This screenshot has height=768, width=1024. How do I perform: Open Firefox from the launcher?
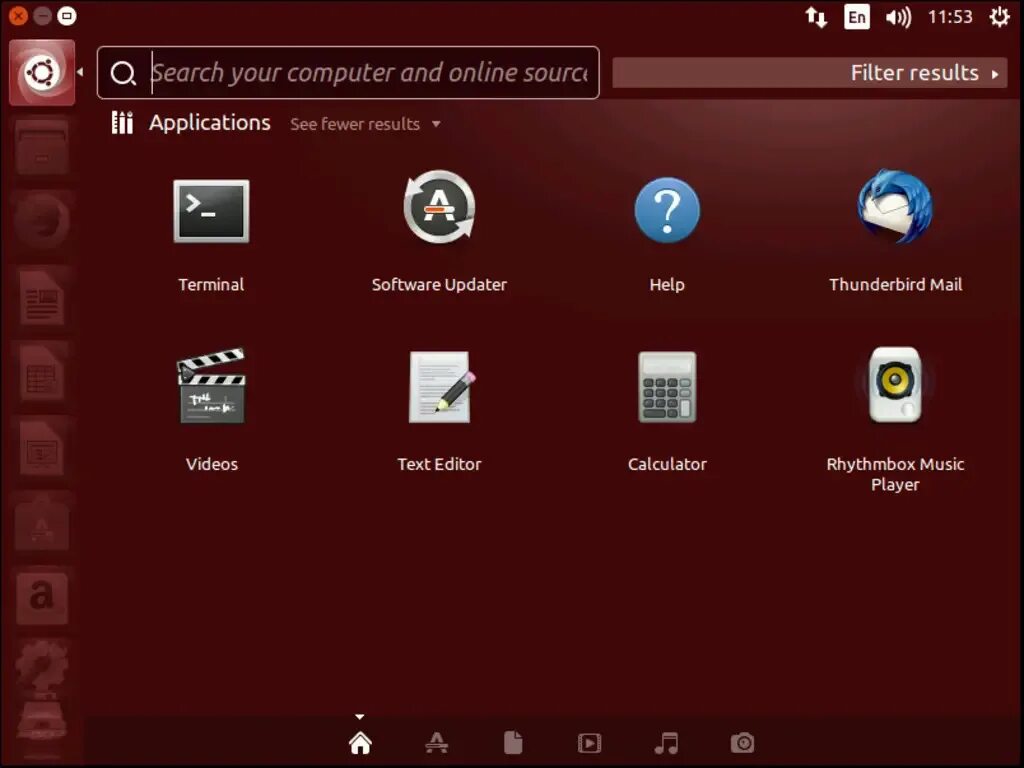click(42, 222)
